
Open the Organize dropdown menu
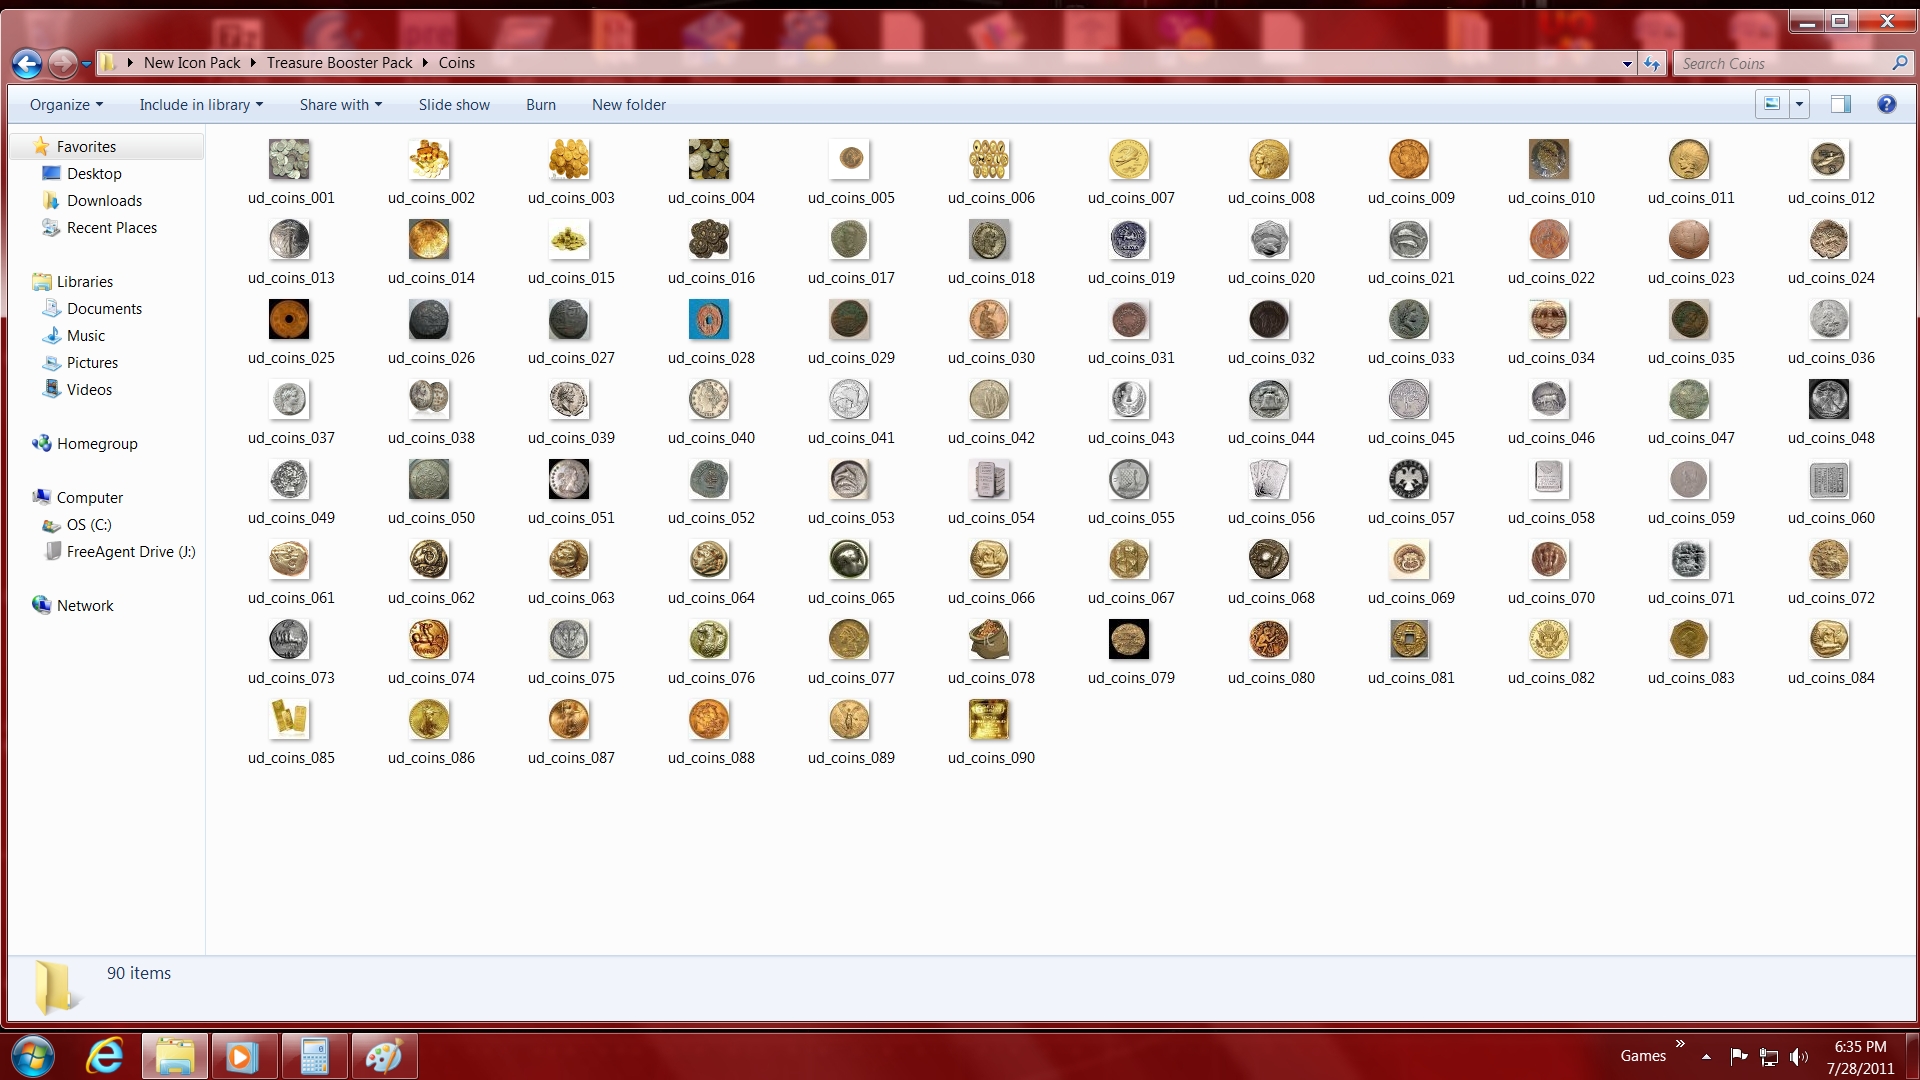pyautogui.click(x=66, y=105)
